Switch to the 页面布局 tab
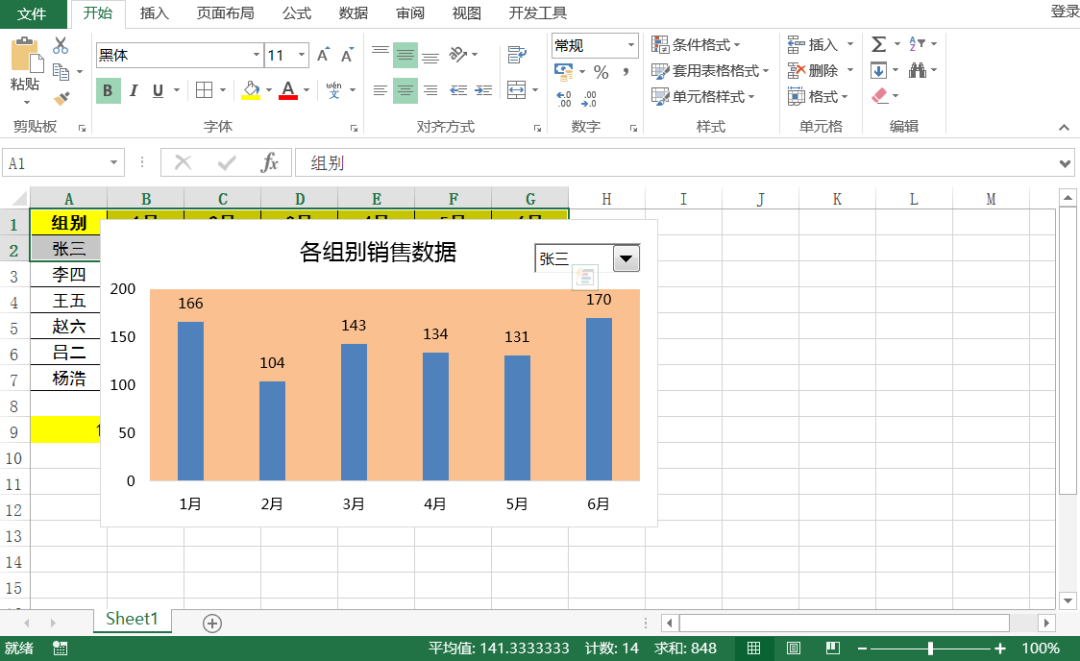Screen dimensions: 1080x661 tap(225, 13)
